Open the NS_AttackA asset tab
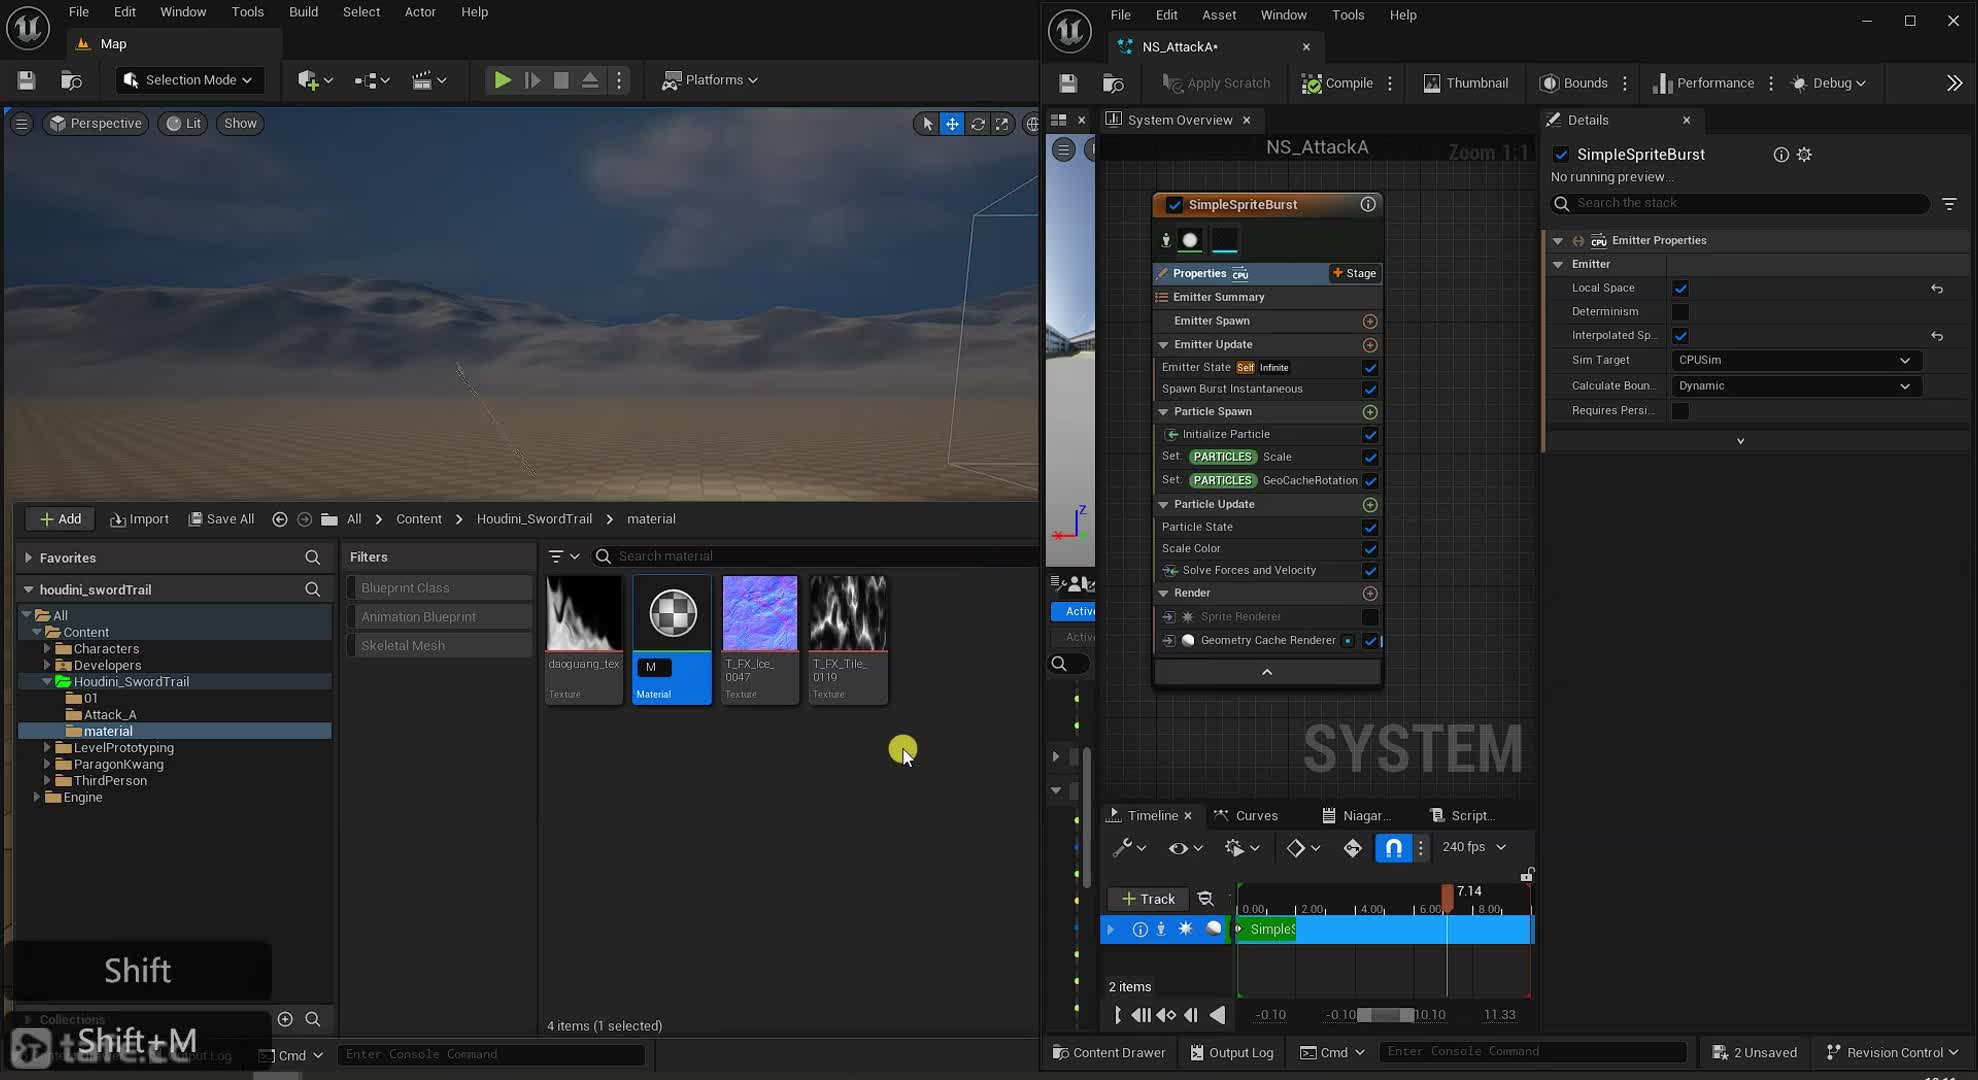Image resolution: width=1978 pixels, height=1080 pixels. click(1180, 47)
